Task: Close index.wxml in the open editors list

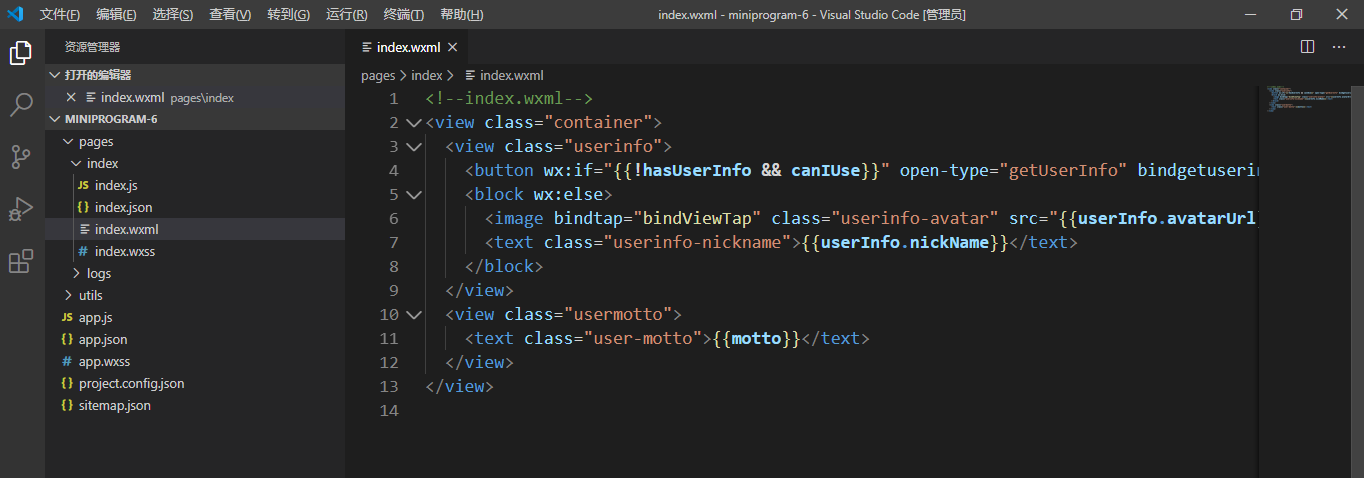Action: coord(71,97)
